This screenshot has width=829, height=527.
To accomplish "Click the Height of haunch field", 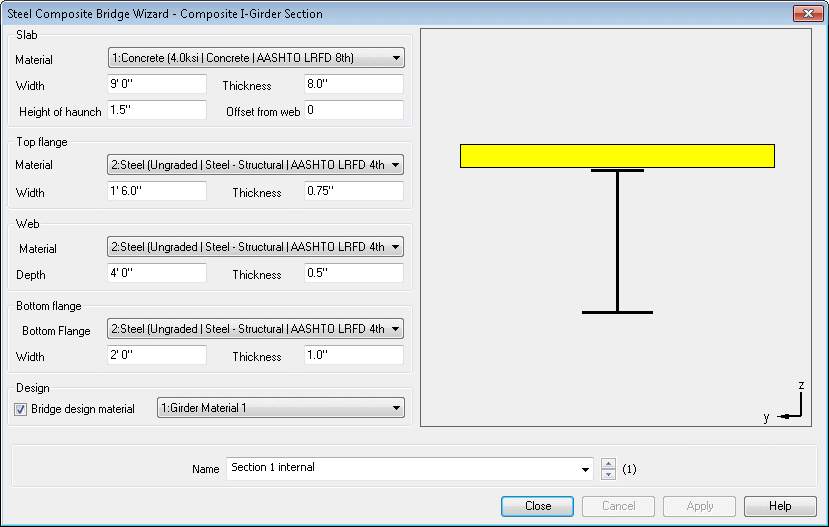I will (156, 111).
